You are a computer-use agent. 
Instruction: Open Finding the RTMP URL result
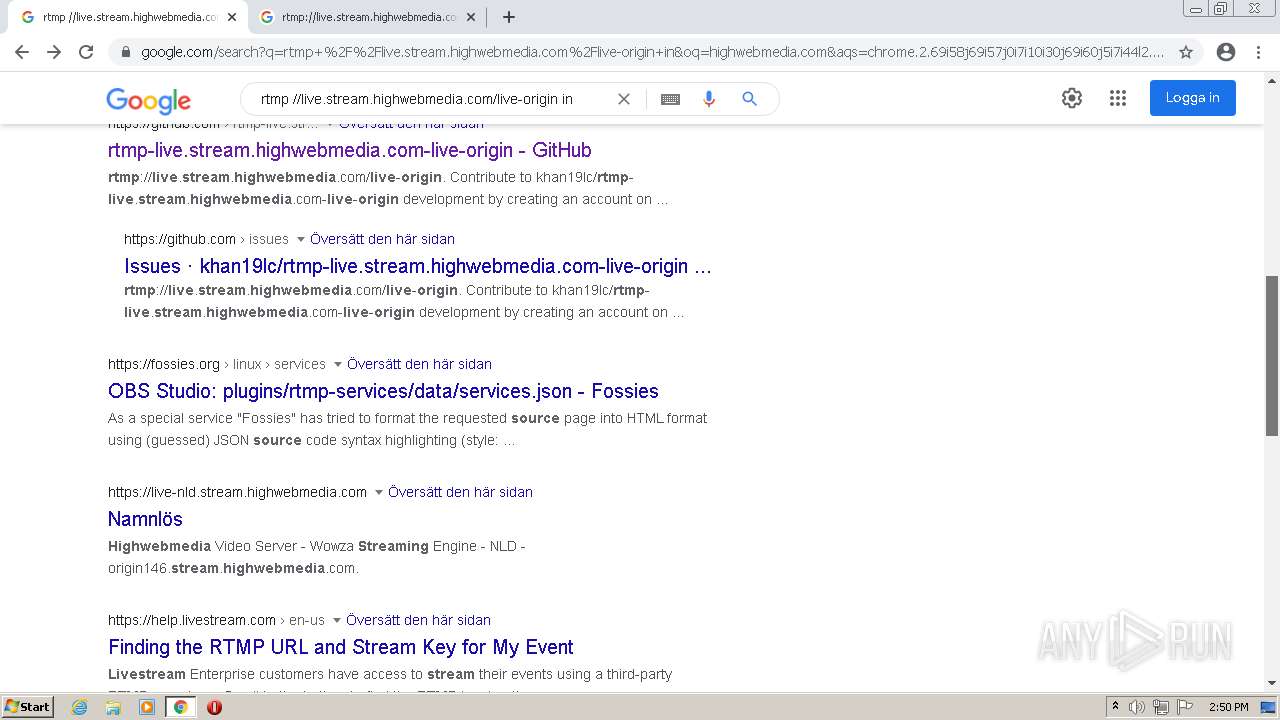[x=341, y=647]
